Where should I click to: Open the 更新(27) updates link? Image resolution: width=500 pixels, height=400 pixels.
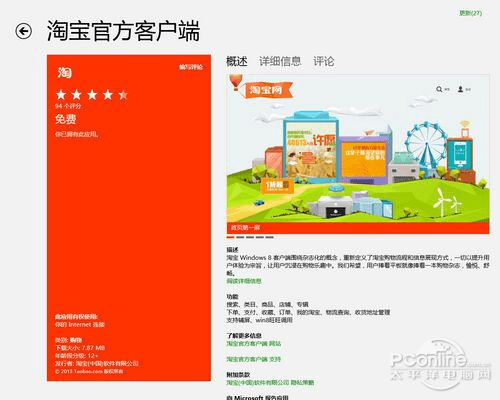[x=470, y=13]
